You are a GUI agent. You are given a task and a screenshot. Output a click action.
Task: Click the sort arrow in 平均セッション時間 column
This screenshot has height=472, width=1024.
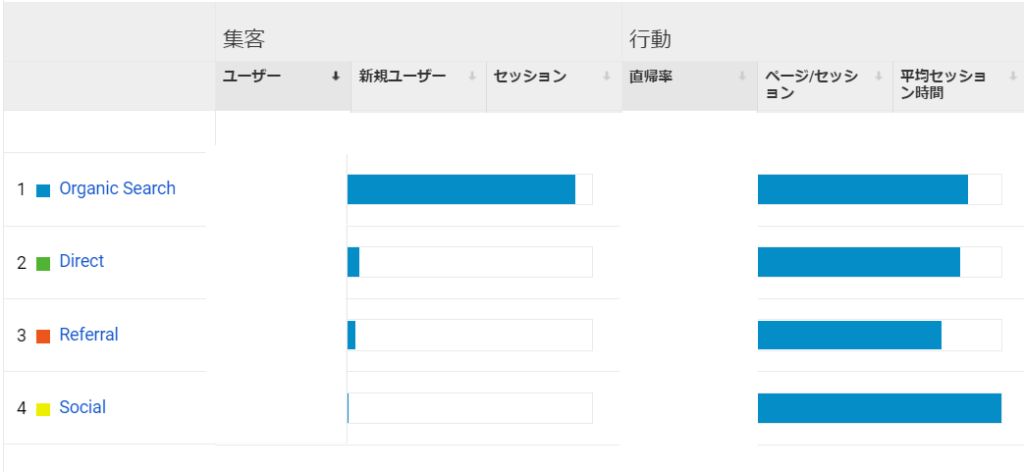[x=1013, y=76]
